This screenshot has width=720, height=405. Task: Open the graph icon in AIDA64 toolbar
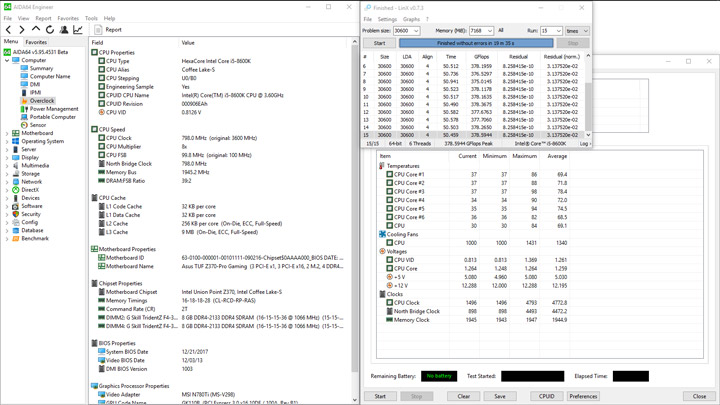(78, 30)
